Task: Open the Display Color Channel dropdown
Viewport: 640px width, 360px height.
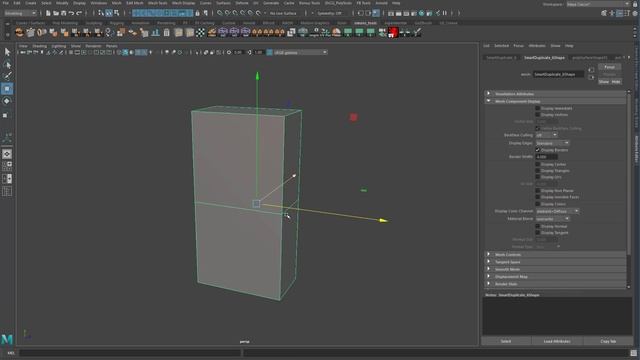Action: pos(557,211)
